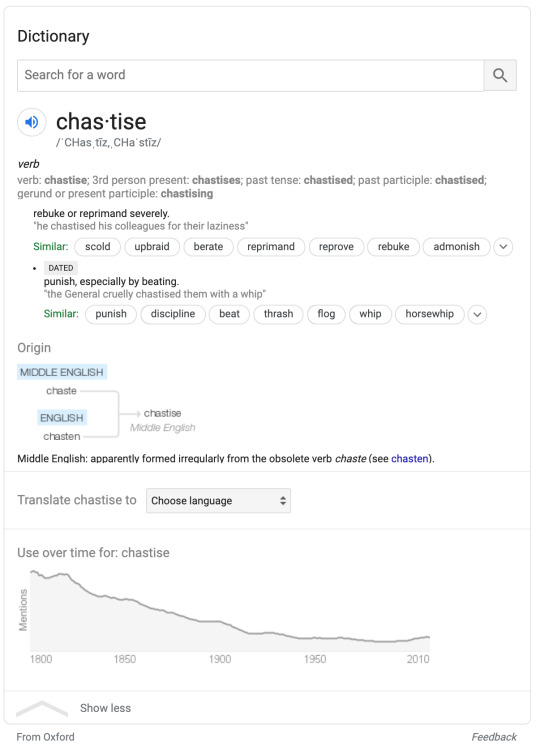Open the Choose language dropdown
Screen dimensions: 540x750
click(x=218, y=501)
